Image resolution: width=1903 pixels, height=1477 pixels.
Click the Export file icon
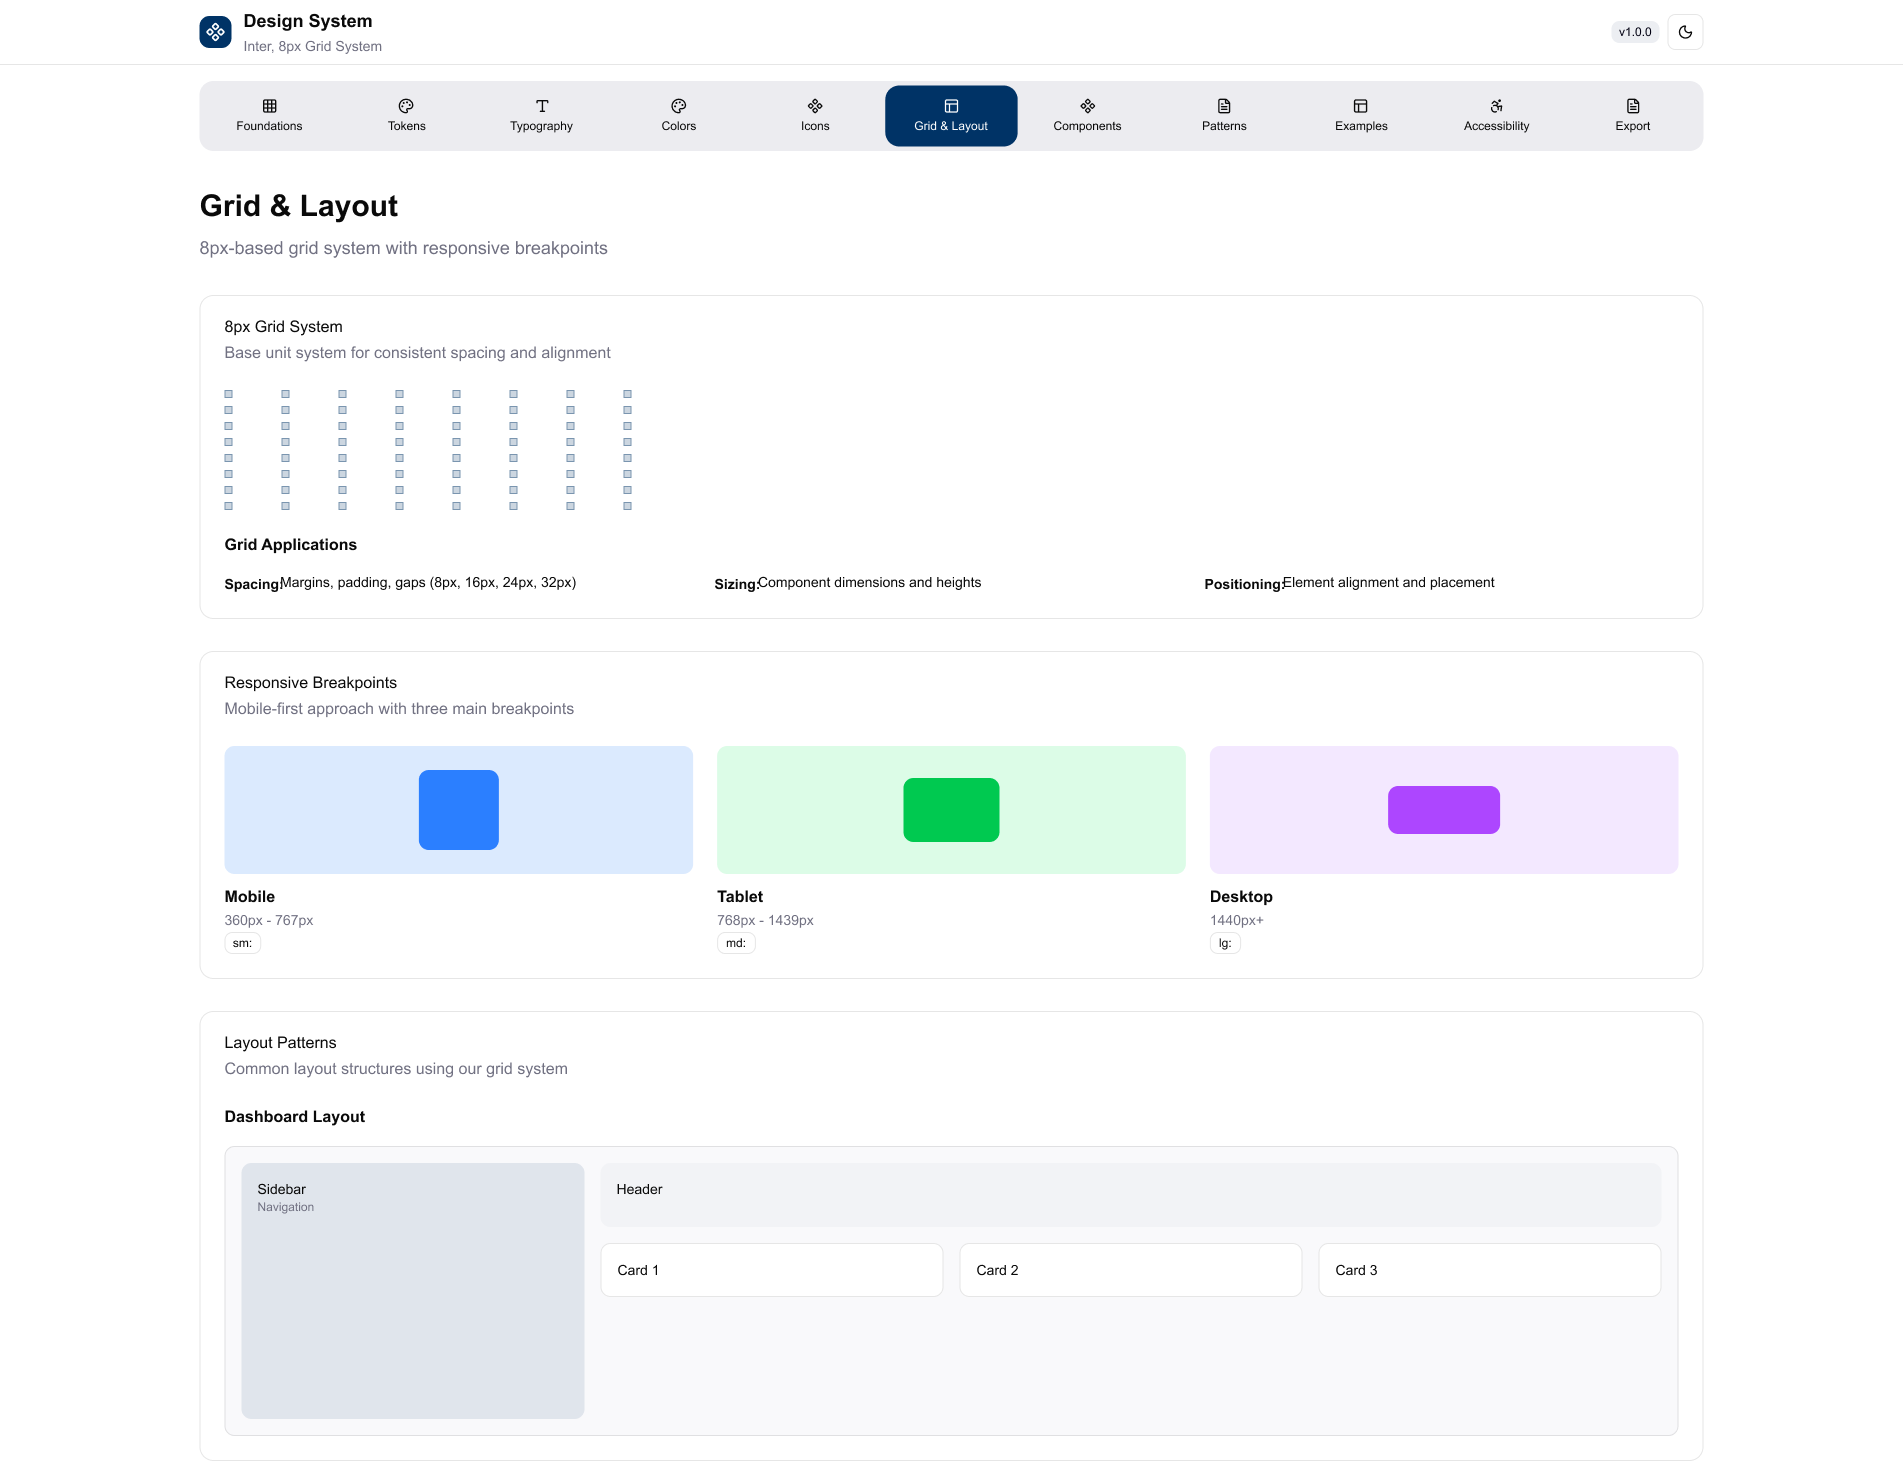[1633, 106]
